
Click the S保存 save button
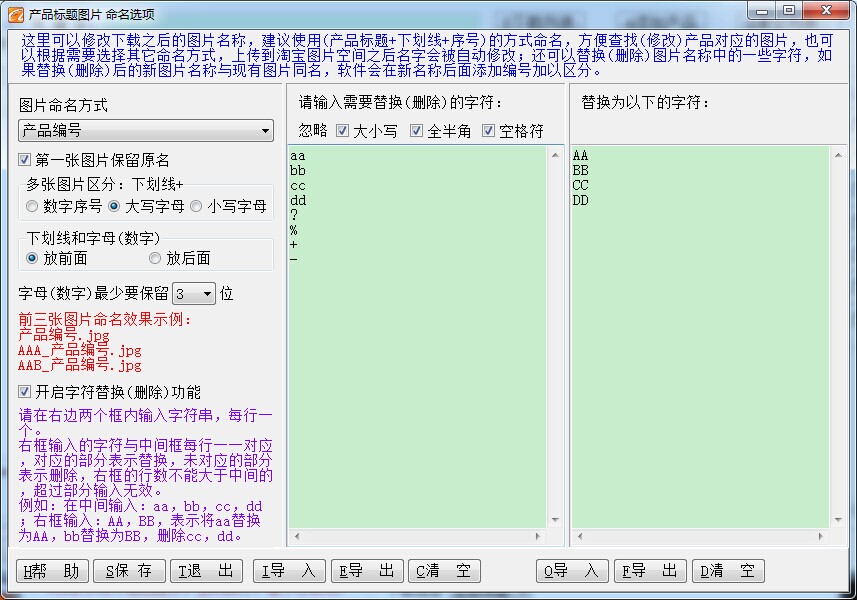[129, 571]
